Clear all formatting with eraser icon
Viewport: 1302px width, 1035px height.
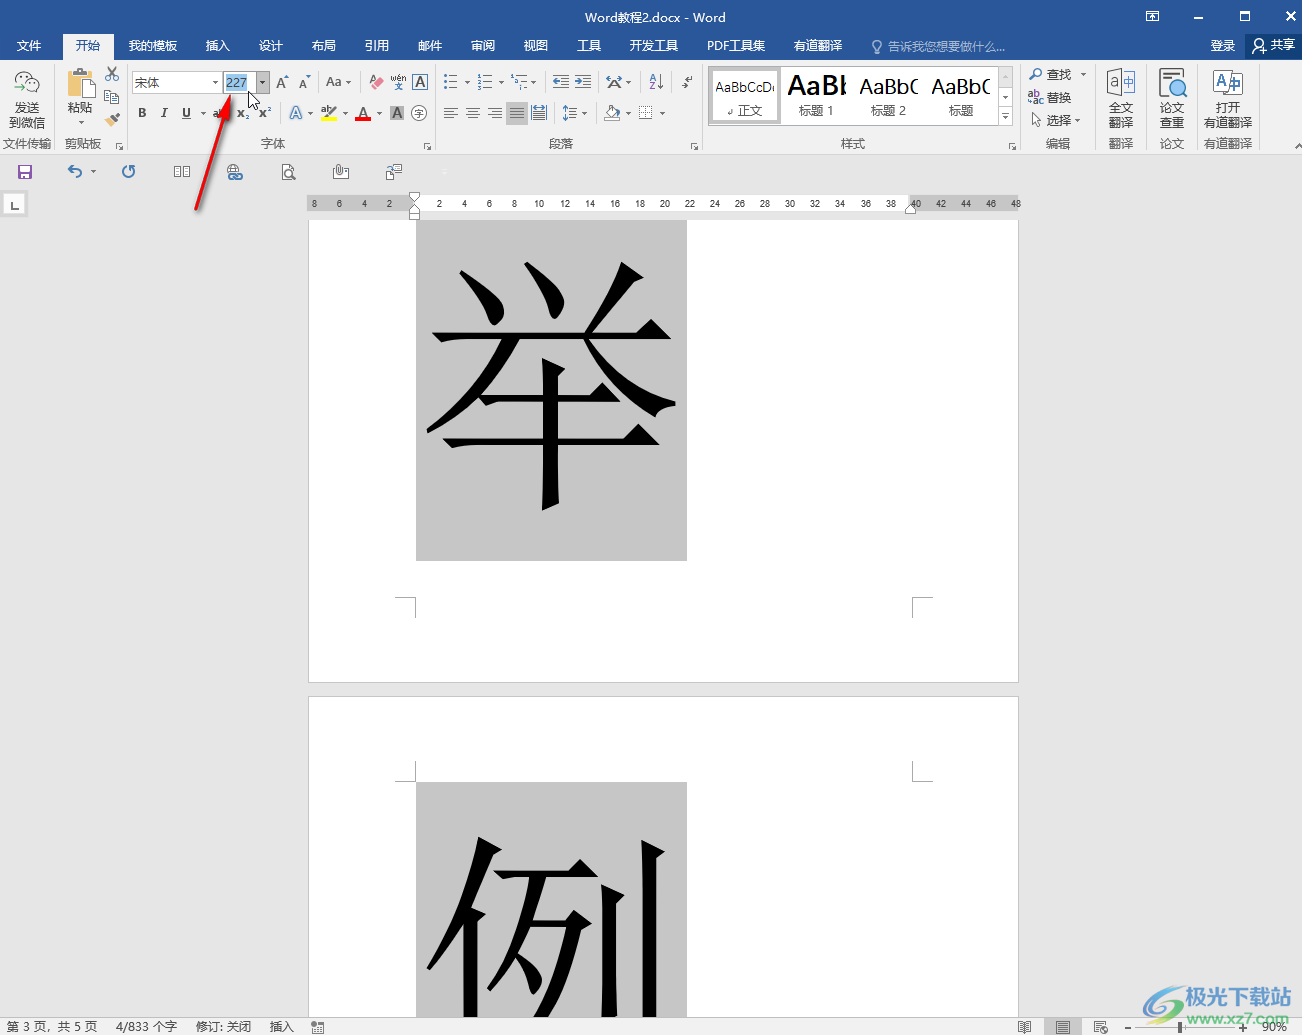pyautogui.click(x=376, y=82)
